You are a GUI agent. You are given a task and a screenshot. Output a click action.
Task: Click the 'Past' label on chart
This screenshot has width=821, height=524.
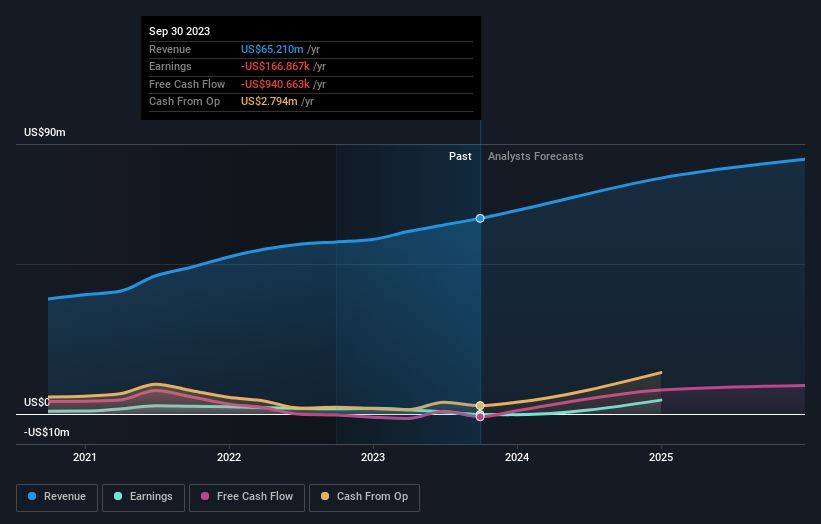pos(460,157)
